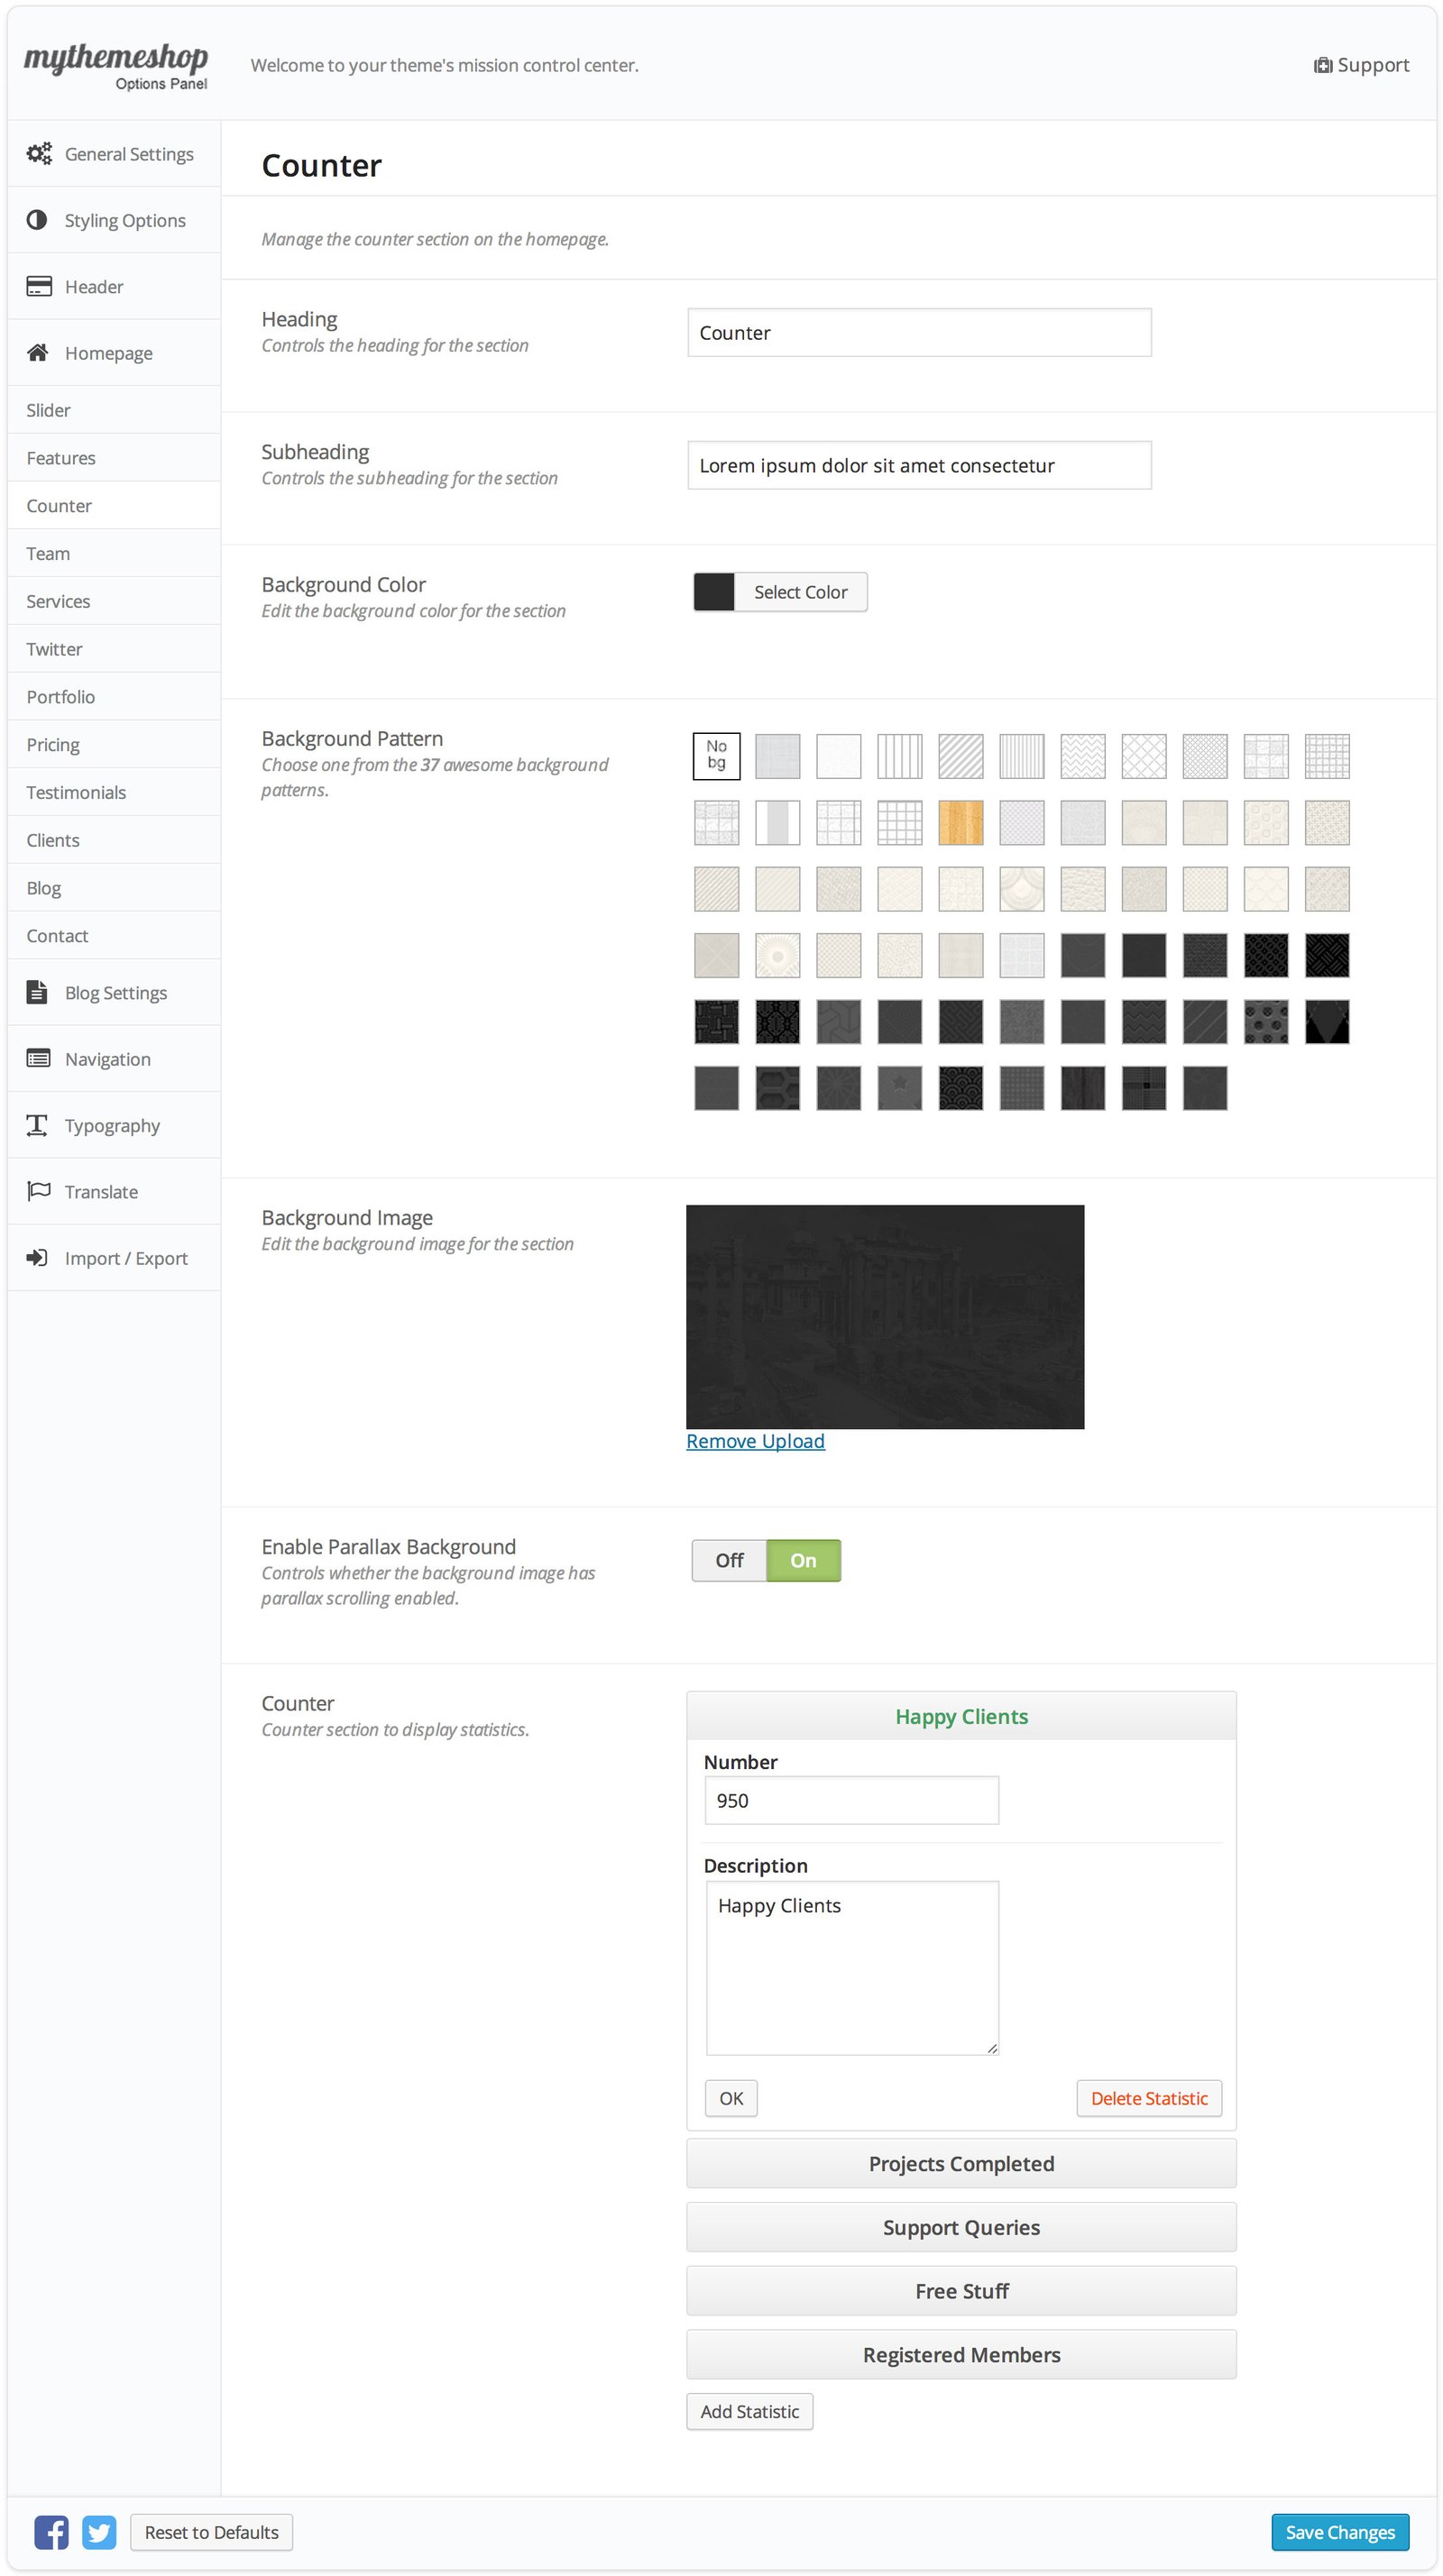Expand the Projects Completed statistic
Image resolution: width=1443 pixels, height=2576 pixels.
point(960,2163)
